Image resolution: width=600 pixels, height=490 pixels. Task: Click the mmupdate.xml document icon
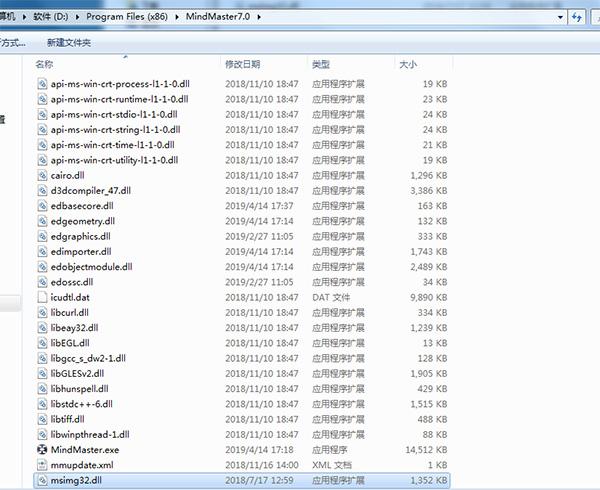click(x=42, y=465)
